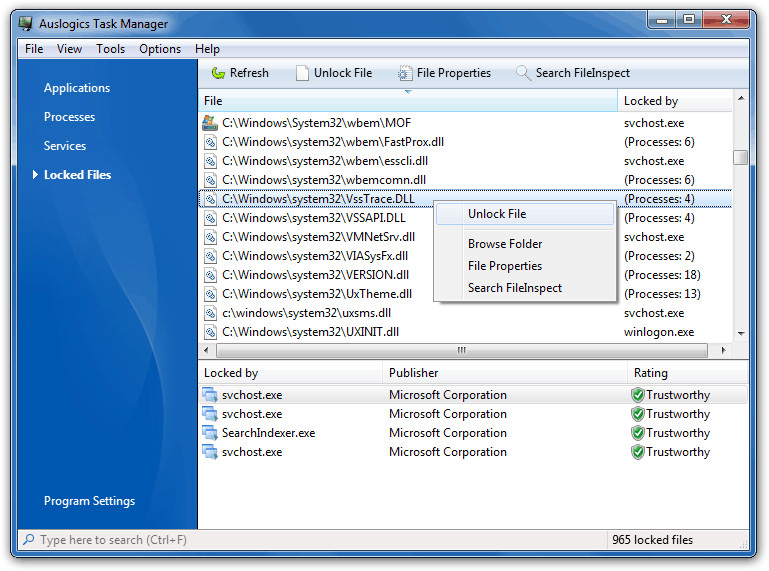Click the Search FileInspect magnifier icon
This screenshot has height=571, width=769.
[523, 73]
